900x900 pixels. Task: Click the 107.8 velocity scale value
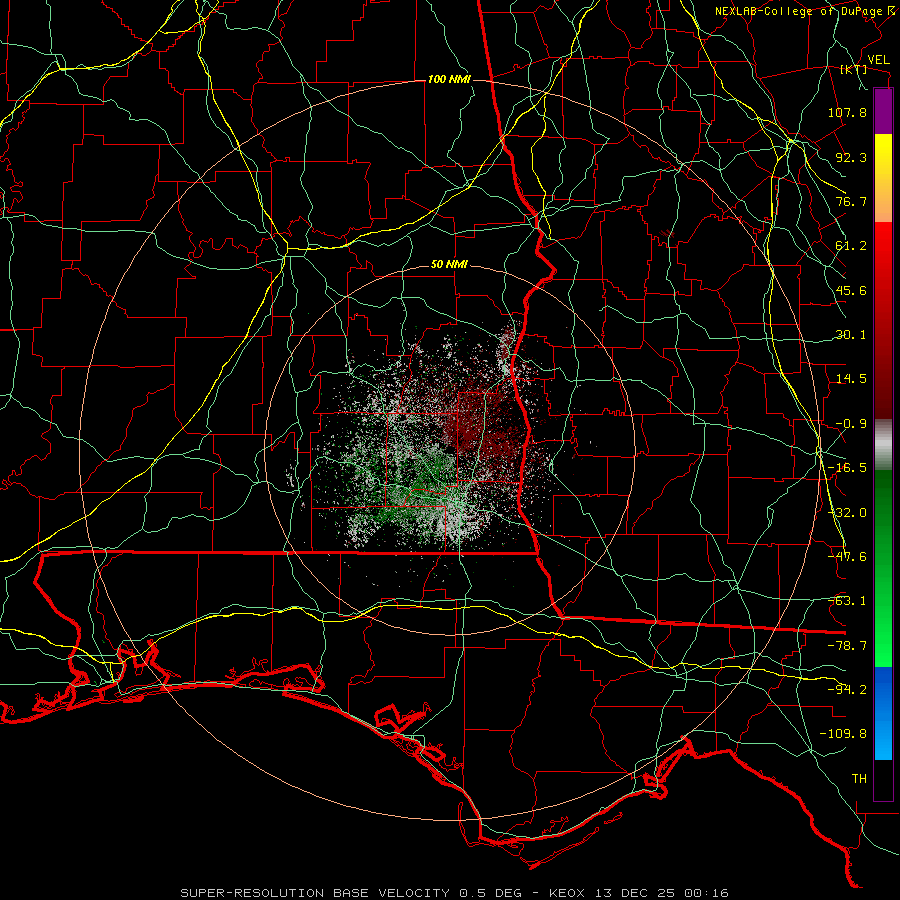(847, 112)
